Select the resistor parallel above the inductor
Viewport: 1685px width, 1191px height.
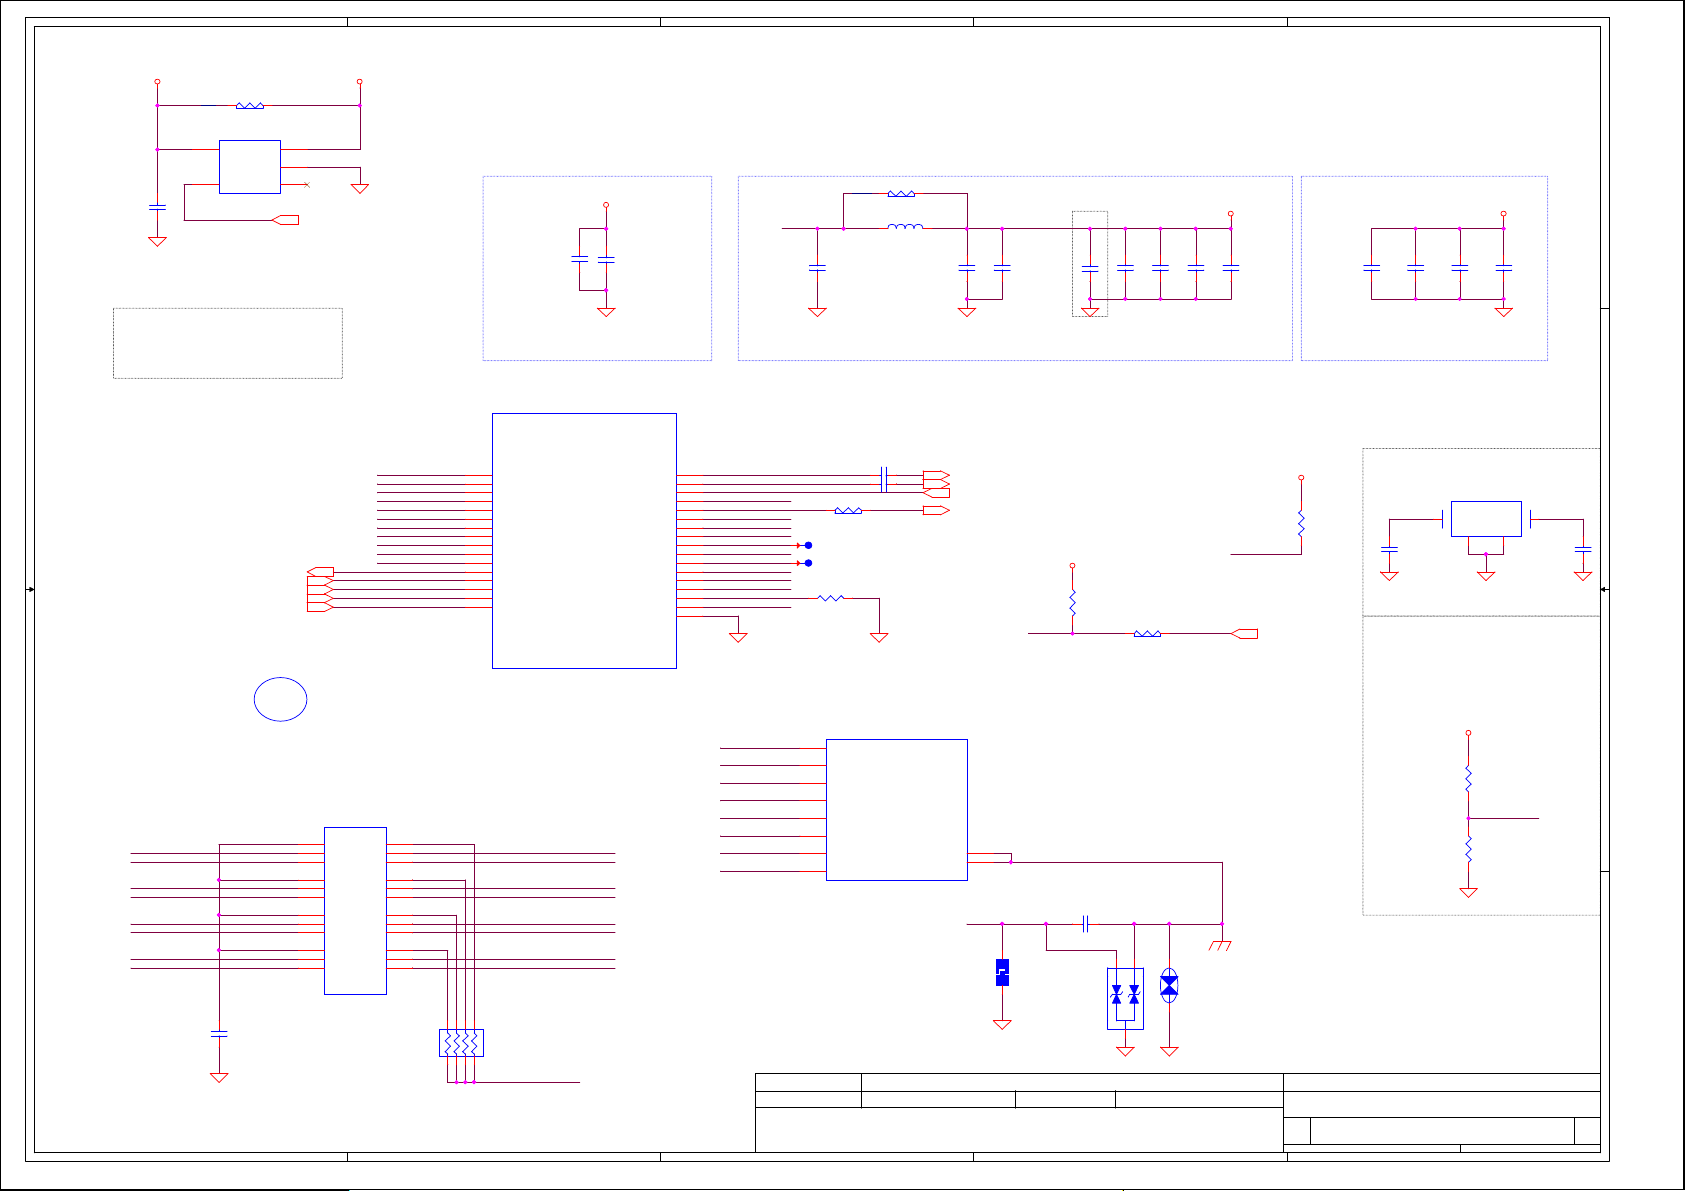901,193
